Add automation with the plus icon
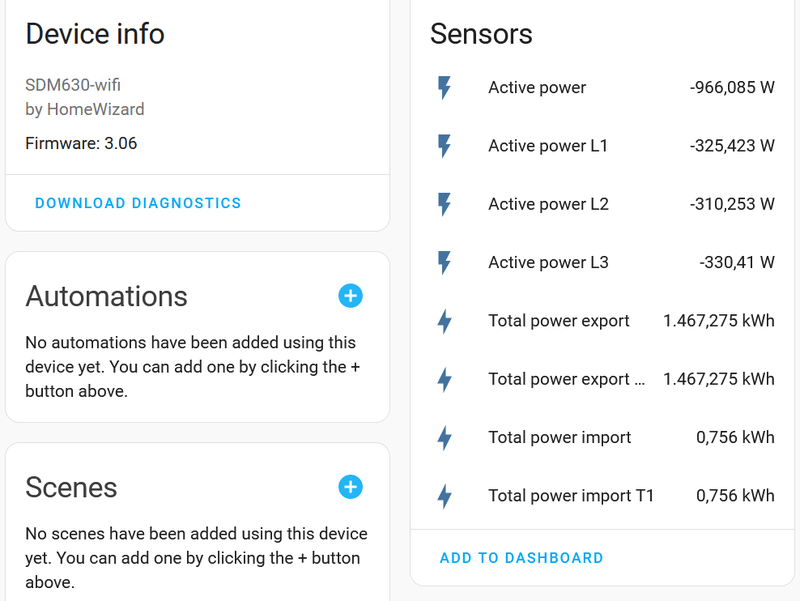Screen dimensions: 800x601 click(x=350, y=296)
